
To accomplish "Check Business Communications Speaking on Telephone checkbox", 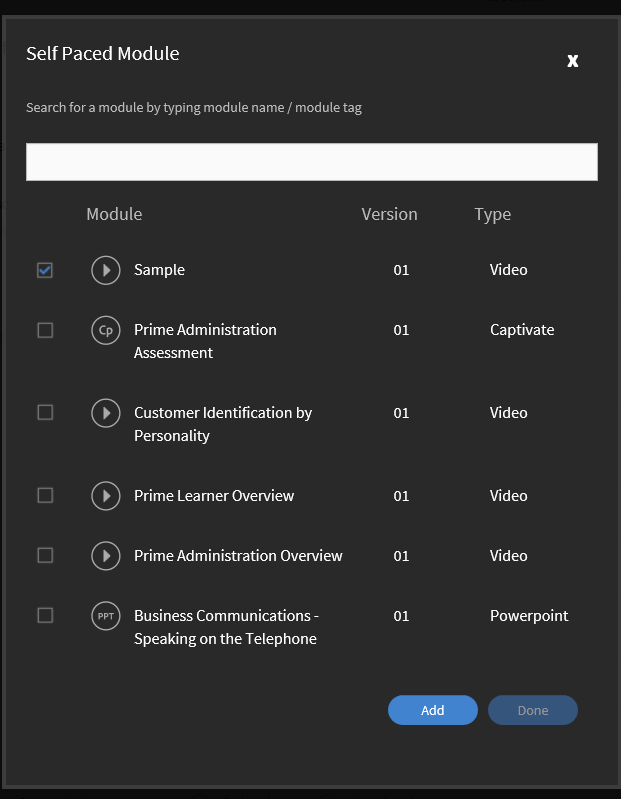I will pos(45,616).
